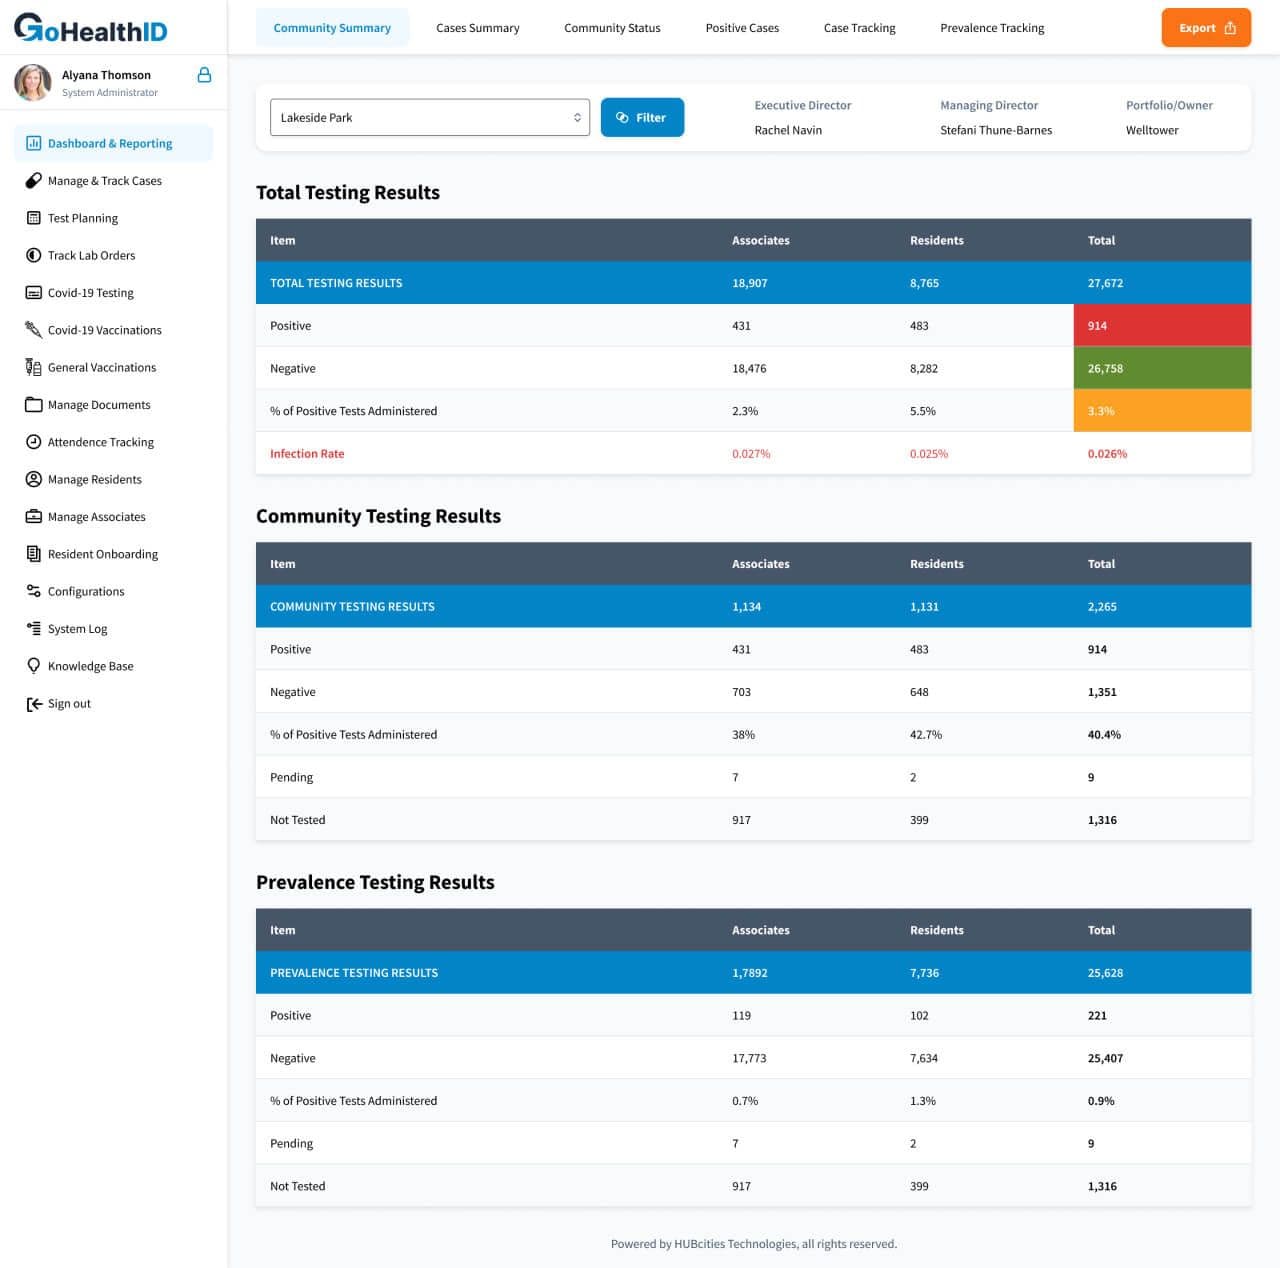The width and height of the screenshot is (1280, 1268).
Task: Click the 0.027% associates infection rate
Action: tap(751, 454)
